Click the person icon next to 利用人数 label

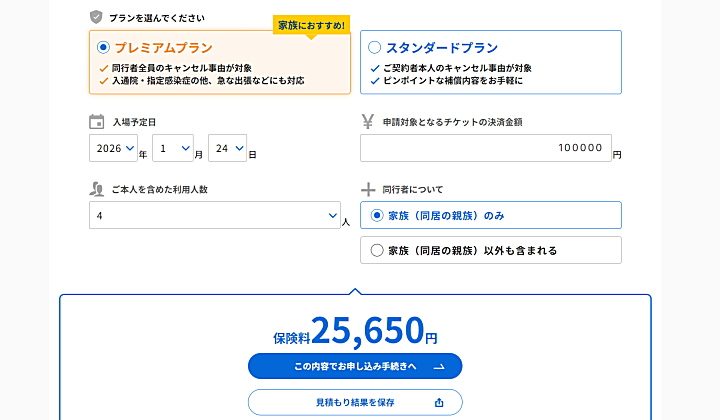click(x=96, y=188)
